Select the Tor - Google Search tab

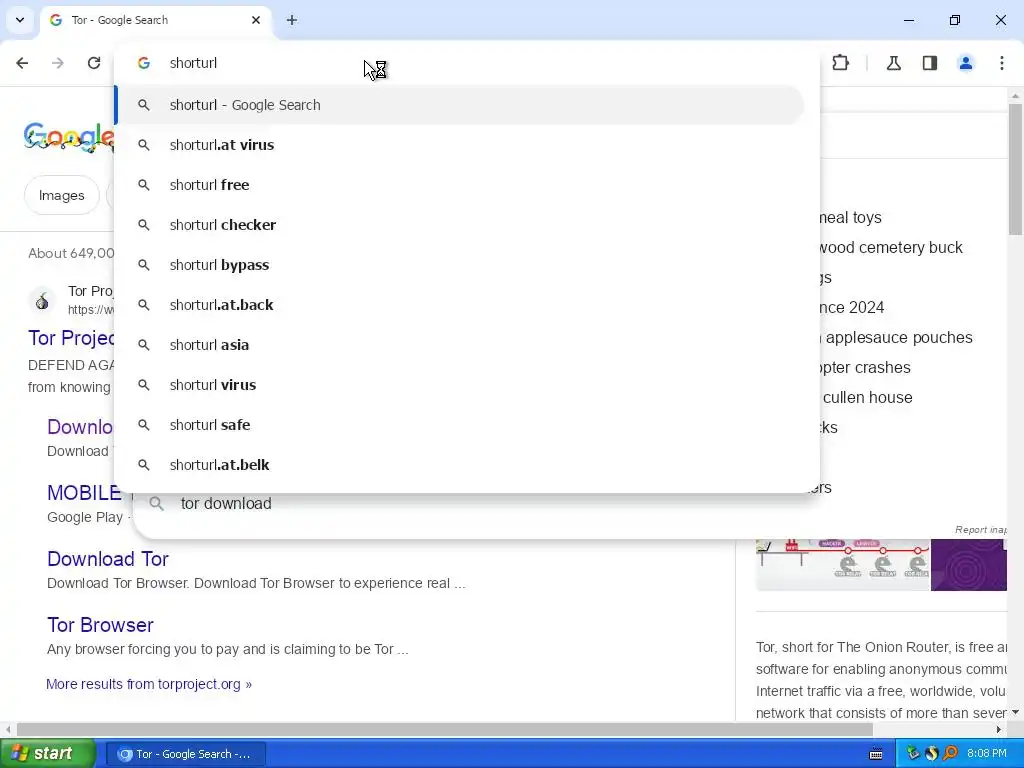pyautogui.click(x=155, y=20)
